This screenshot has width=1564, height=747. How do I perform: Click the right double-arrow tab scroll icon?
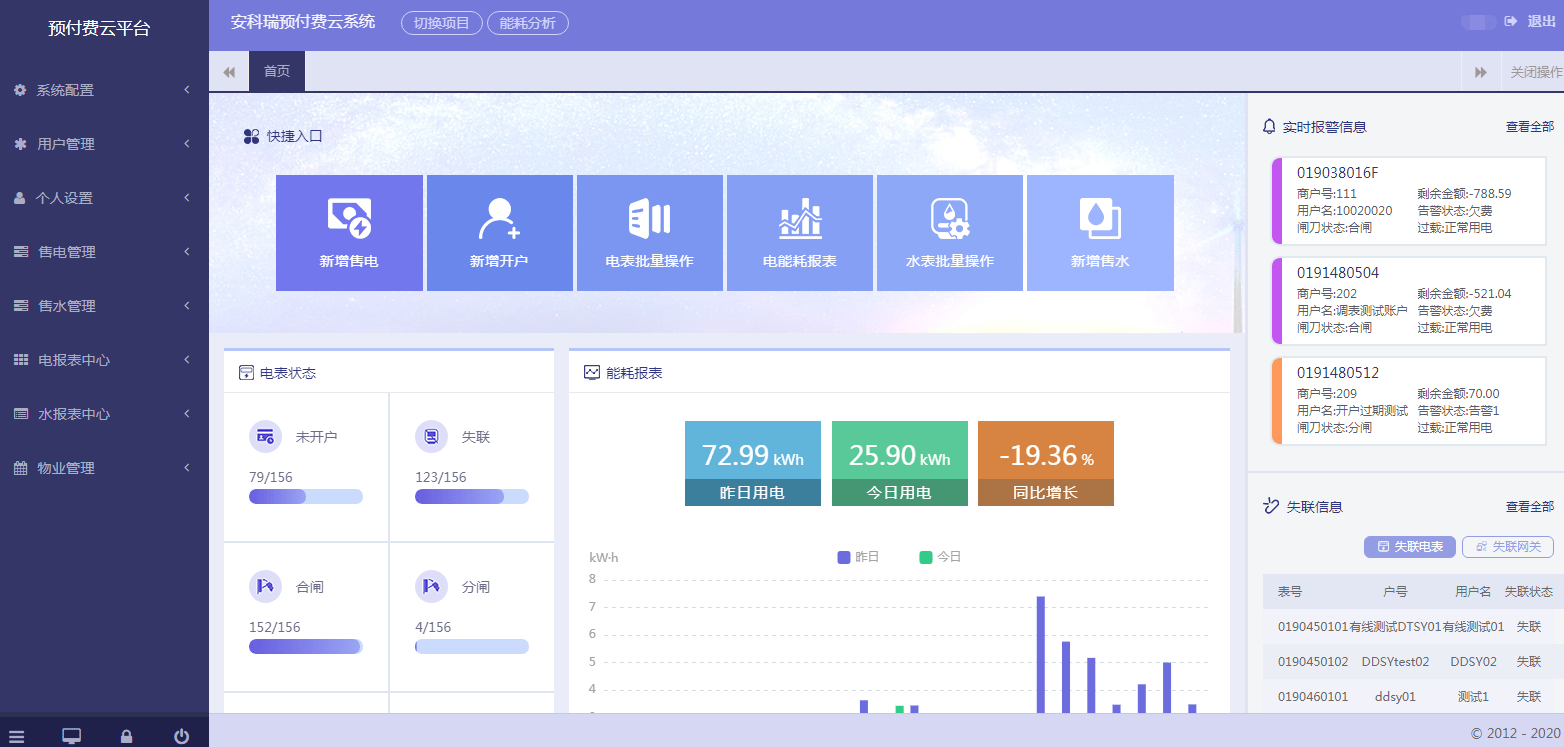(1481, 72)
